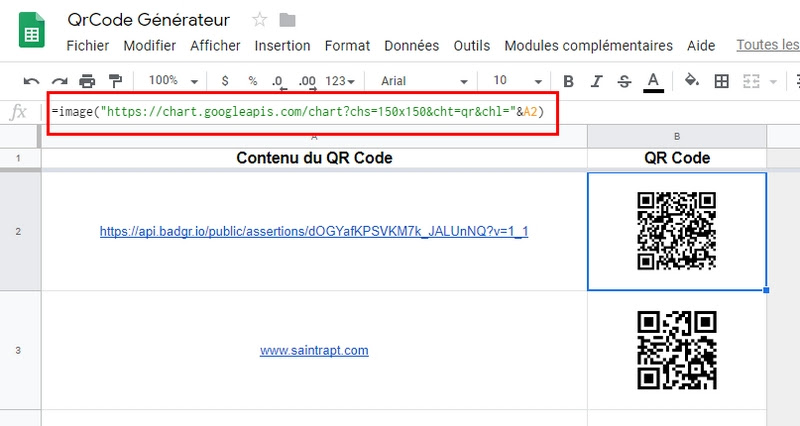
Task: Open the Afficher menu
Action: (215, 46)
